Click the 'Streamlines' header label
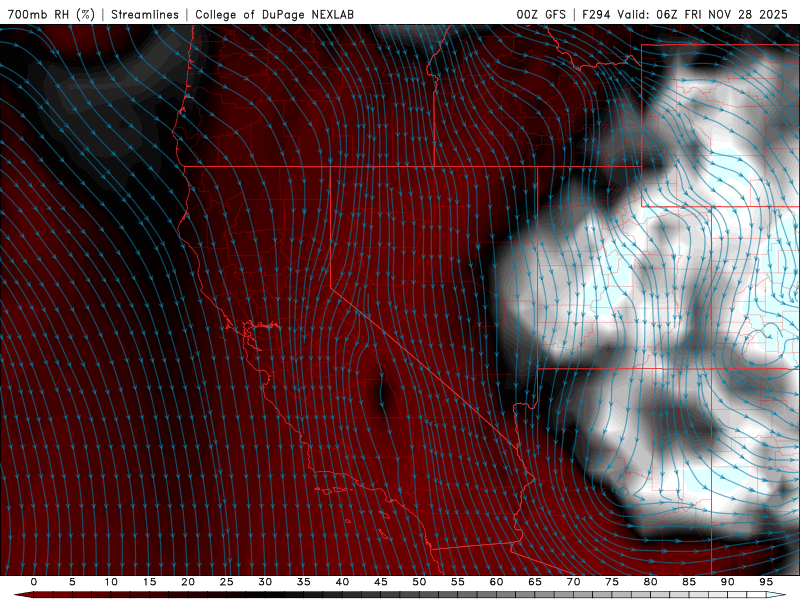This screenshot has height=600, width=800. (x=145, y=14)
